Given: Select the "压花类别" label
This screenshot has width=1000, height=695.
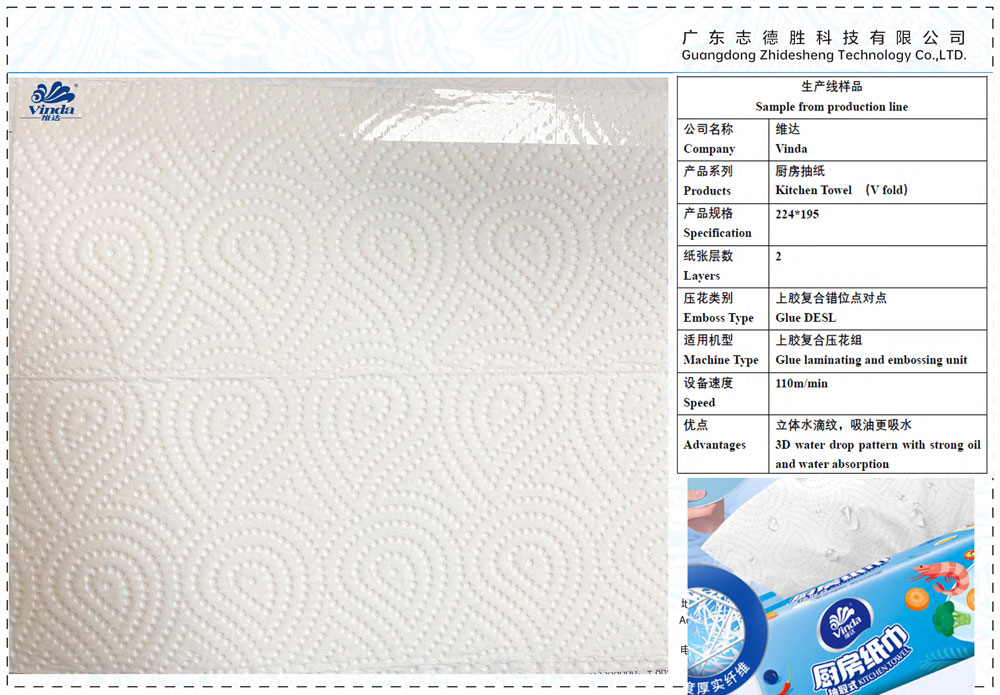Looking at the screenshot, I should 708,298.
